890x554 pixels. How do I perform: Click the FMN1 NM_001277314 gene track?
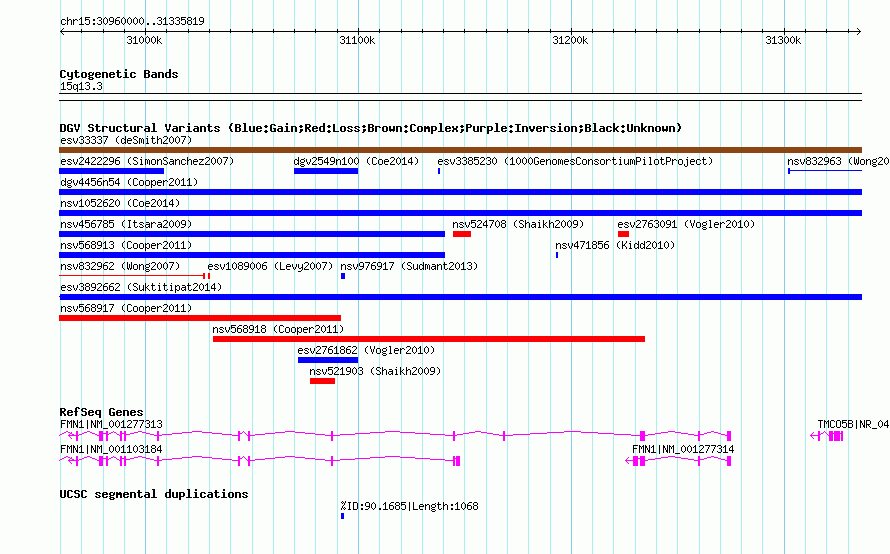[x=678, y=460]
